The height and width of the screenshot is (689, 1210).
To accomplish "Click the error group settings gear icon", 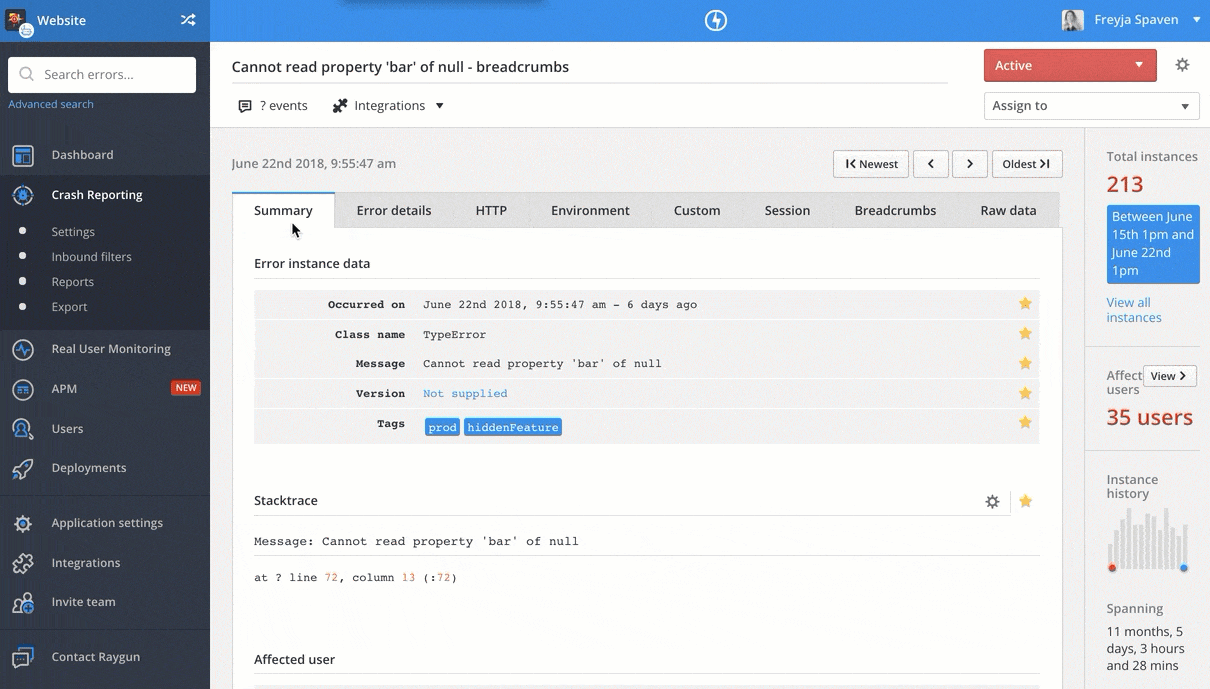I will coord(1182,65).
